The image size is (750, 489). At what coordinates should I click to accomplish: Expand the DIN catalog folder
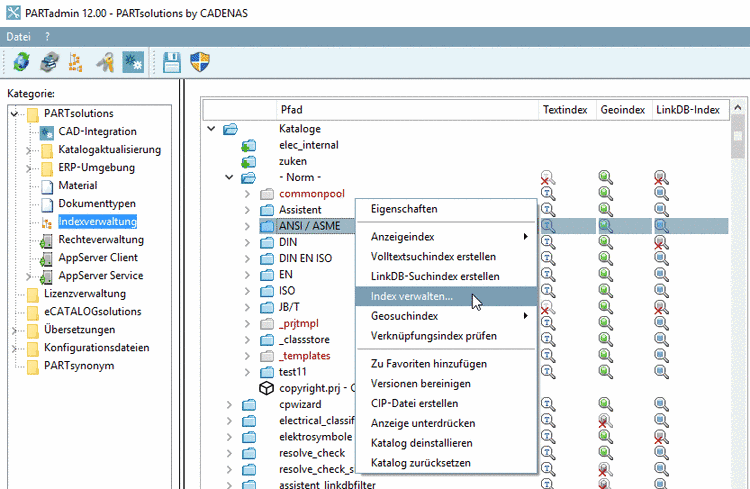click(247, 242)
